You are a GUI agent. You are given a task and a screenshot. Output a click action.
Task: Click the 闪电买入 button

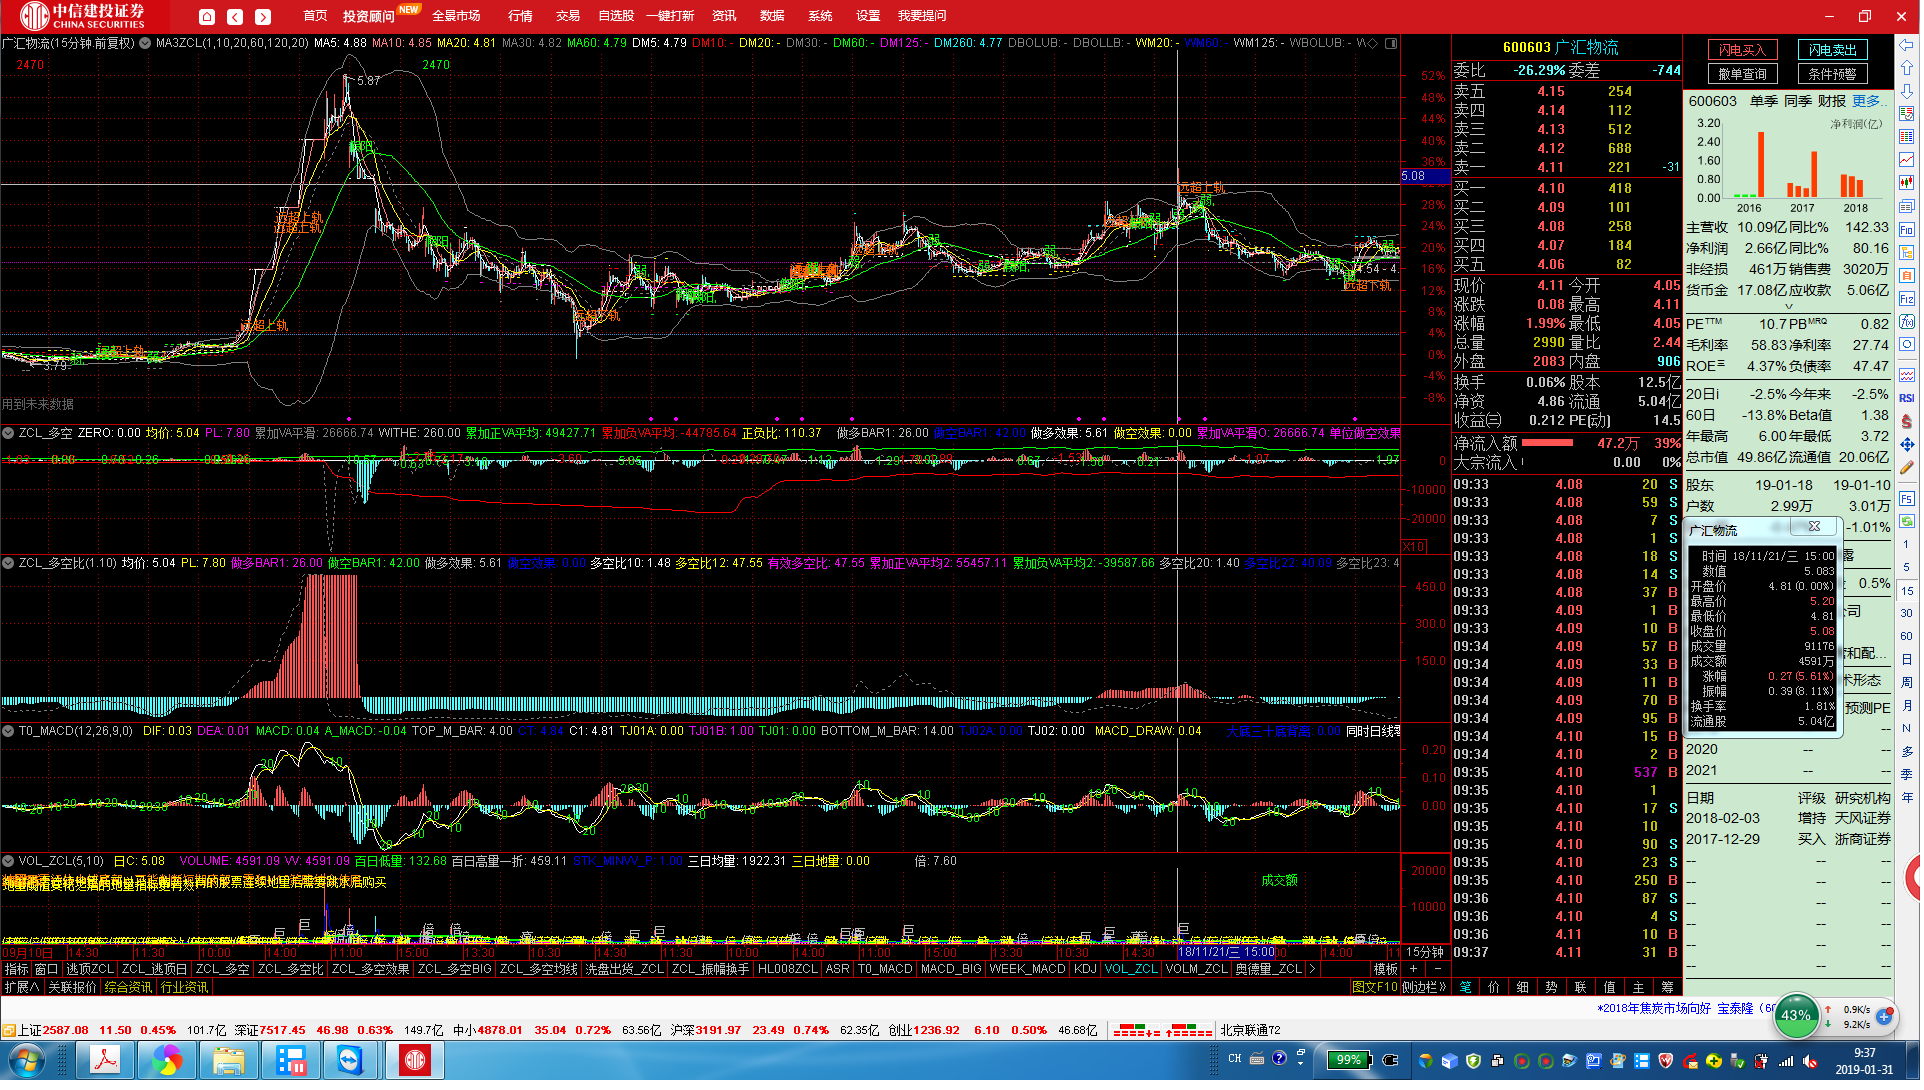point(1742,50)
